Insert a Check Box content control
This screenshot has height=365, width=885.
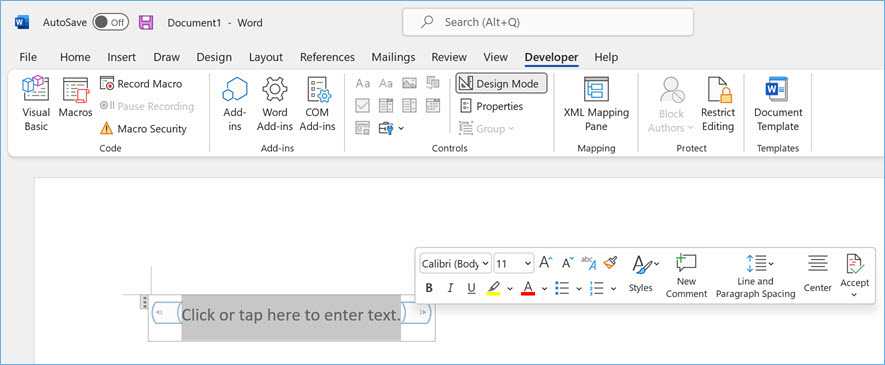[362, 105]
